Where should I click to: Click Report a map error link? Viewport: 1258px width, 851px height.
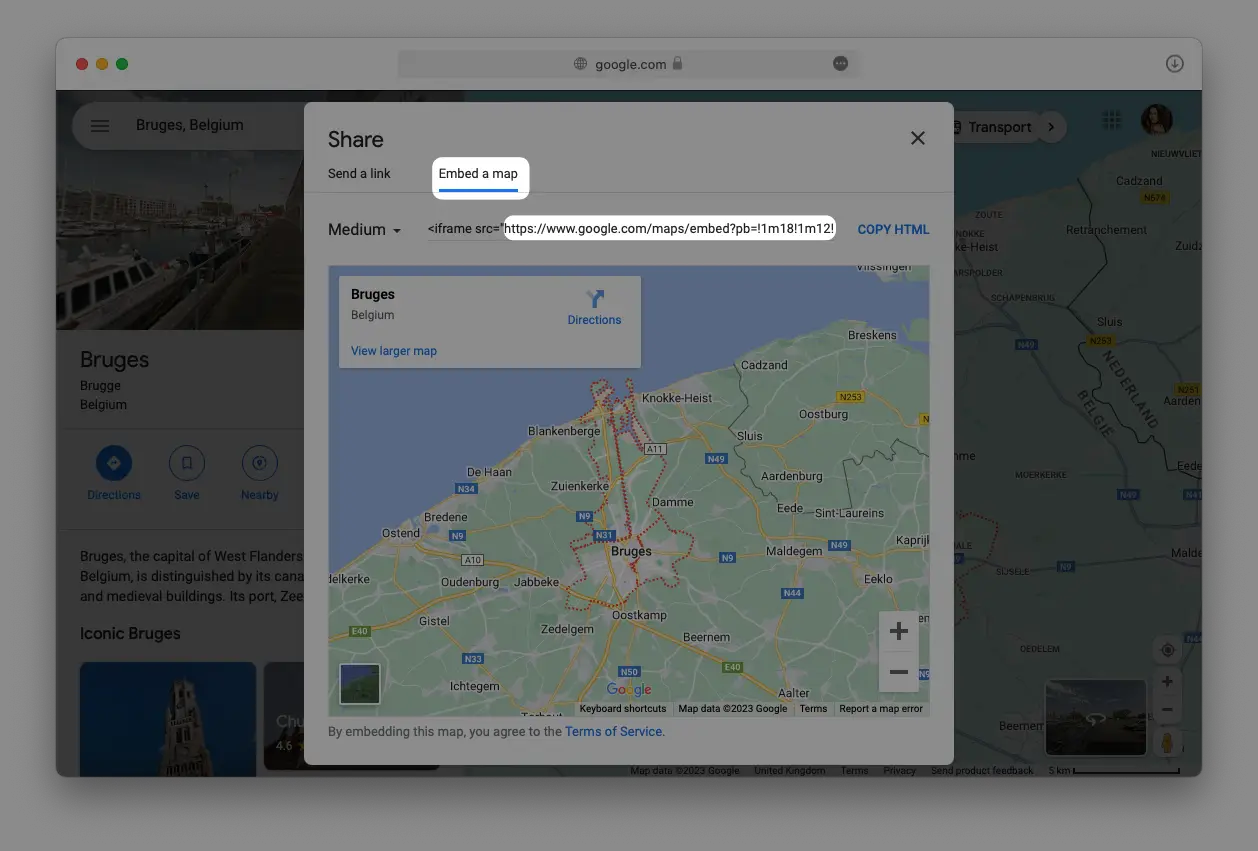[x=881, y=709]
